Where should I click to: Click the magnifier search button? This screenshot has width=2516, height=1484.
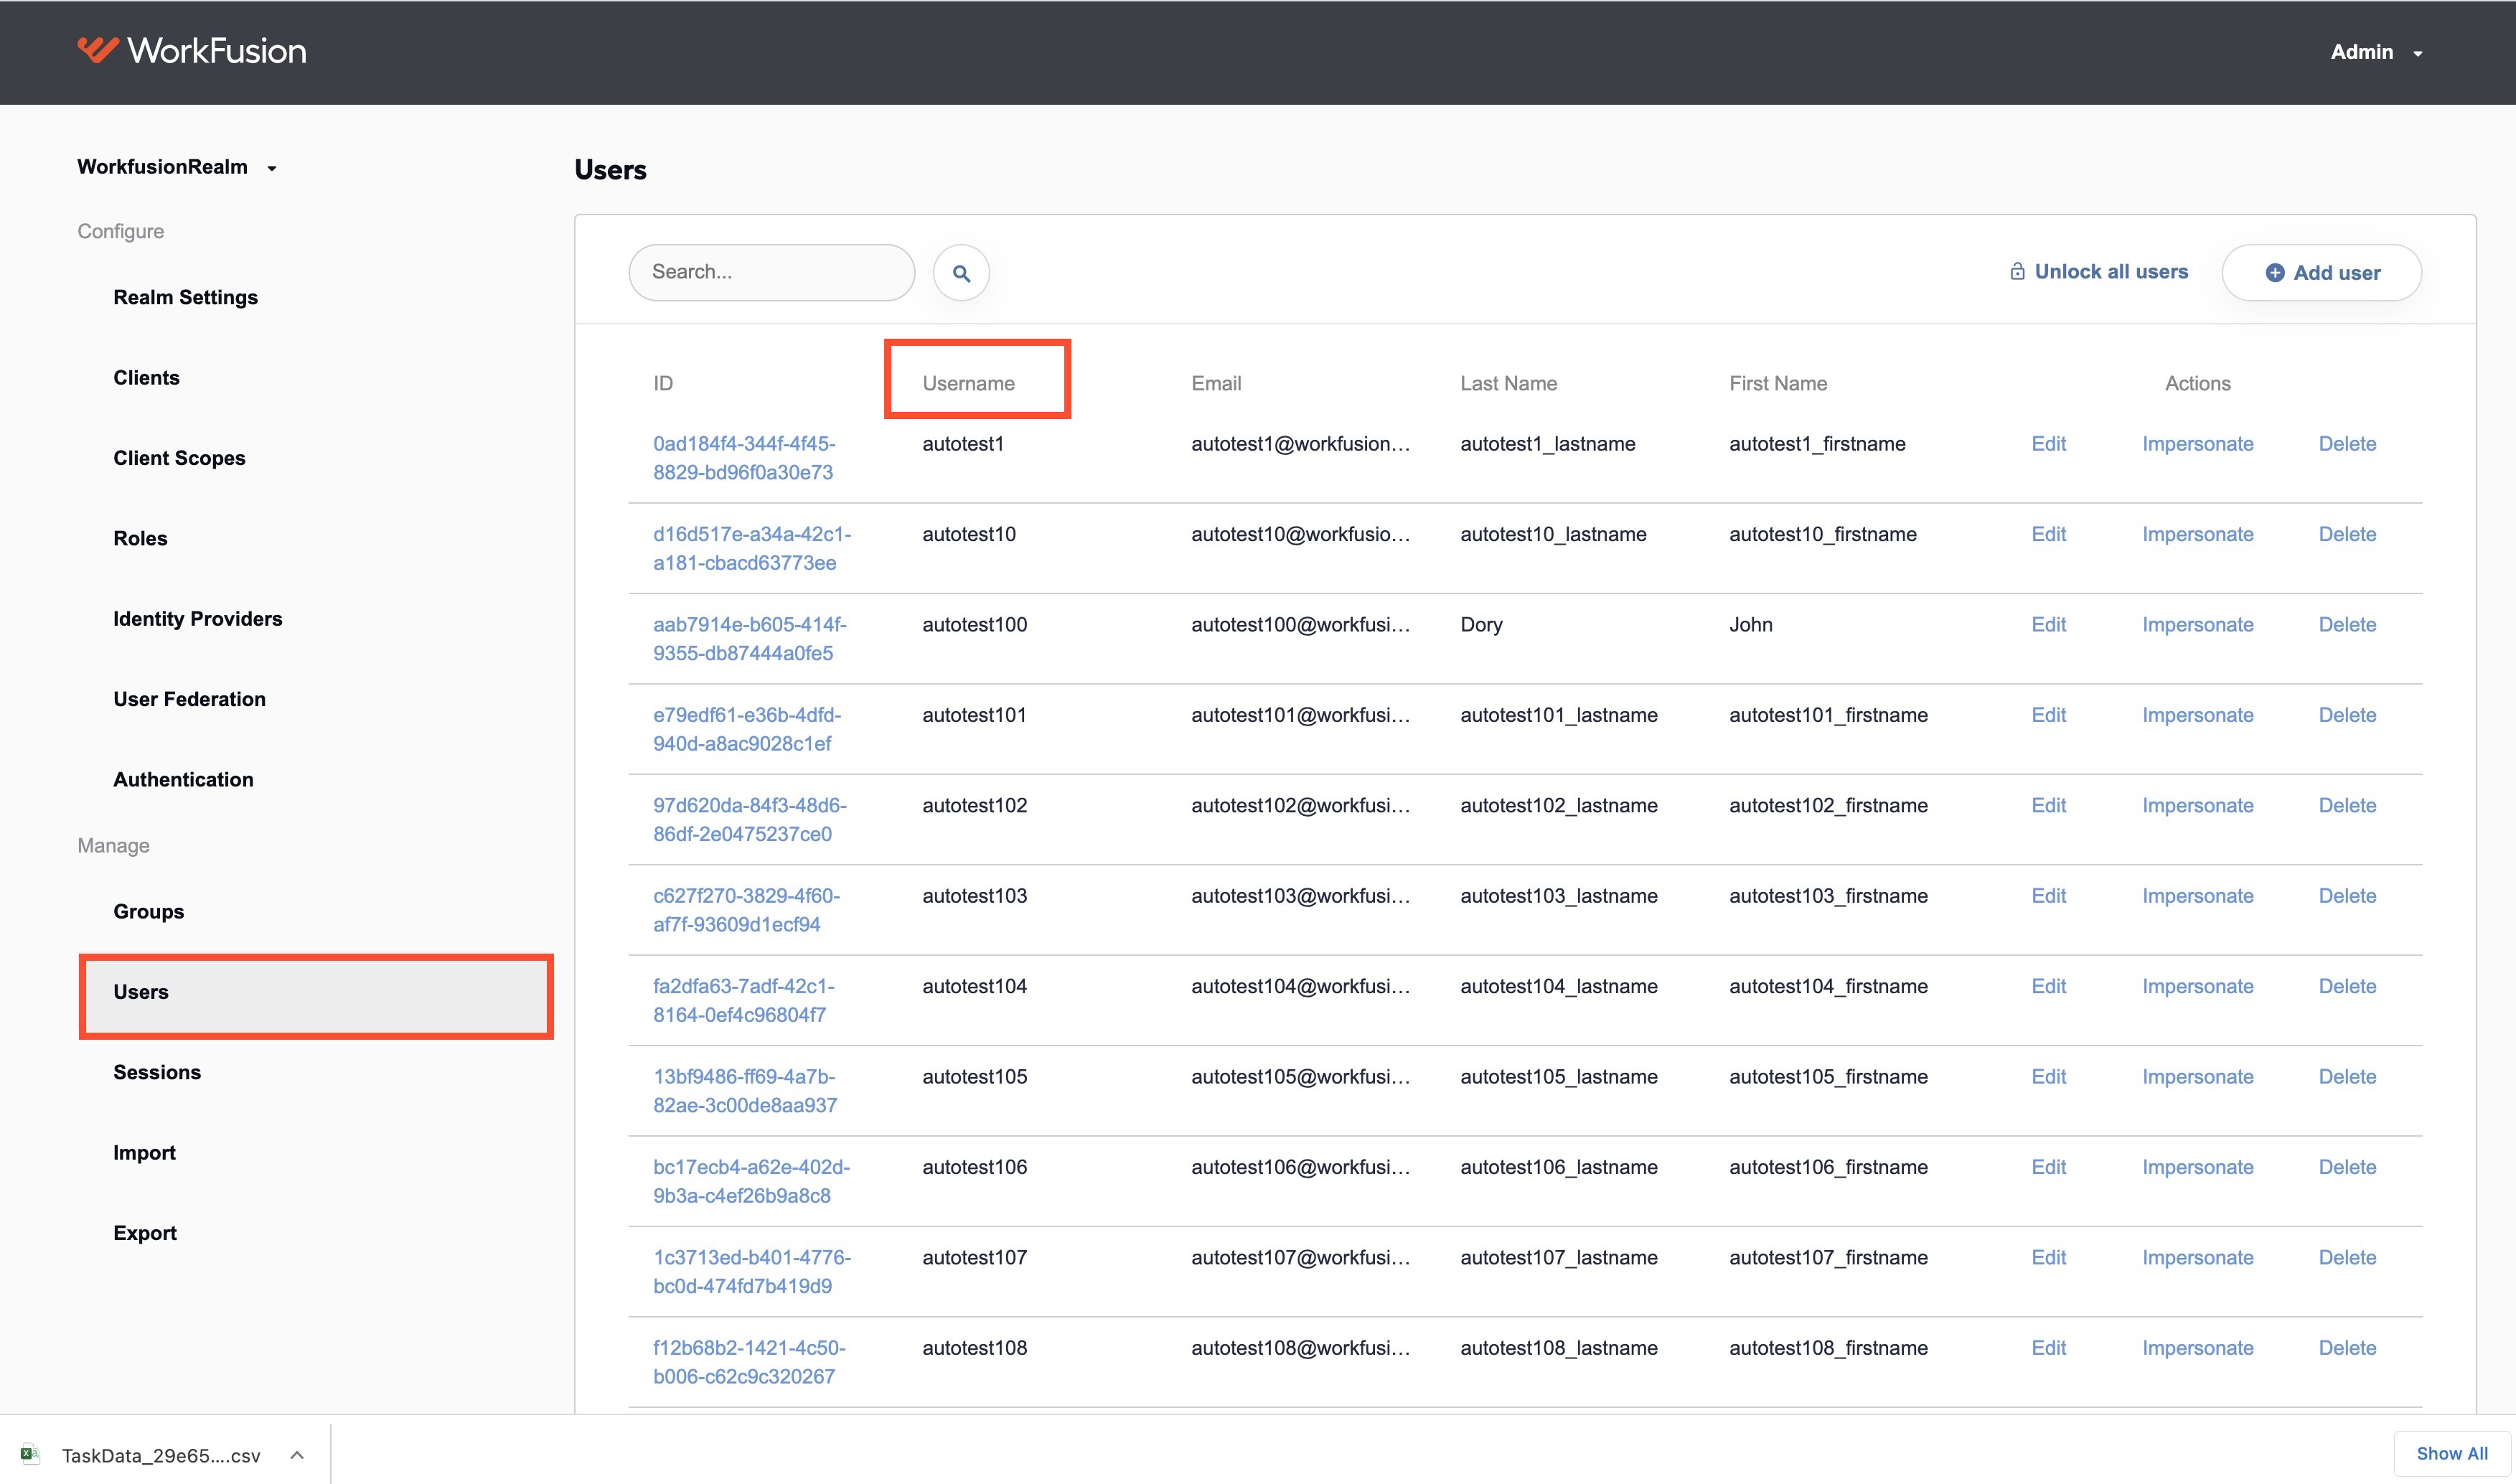tap(961, 273)
